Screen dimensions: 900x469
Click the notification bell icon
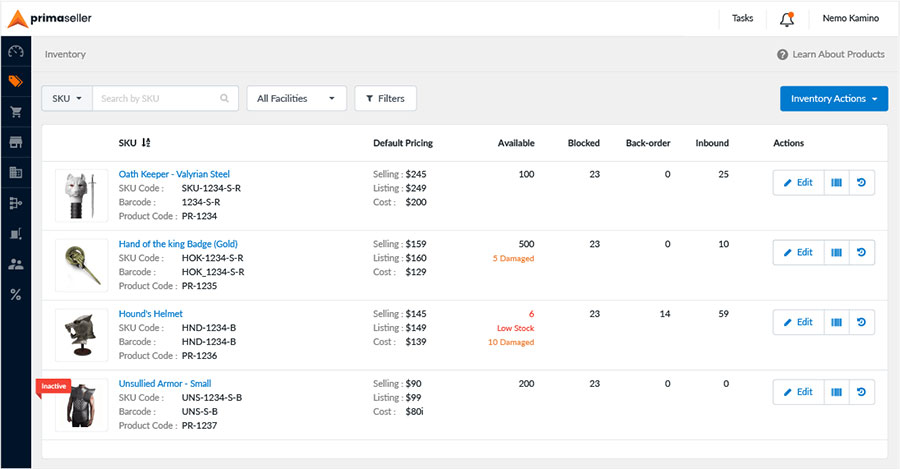[x=787, y=19]
